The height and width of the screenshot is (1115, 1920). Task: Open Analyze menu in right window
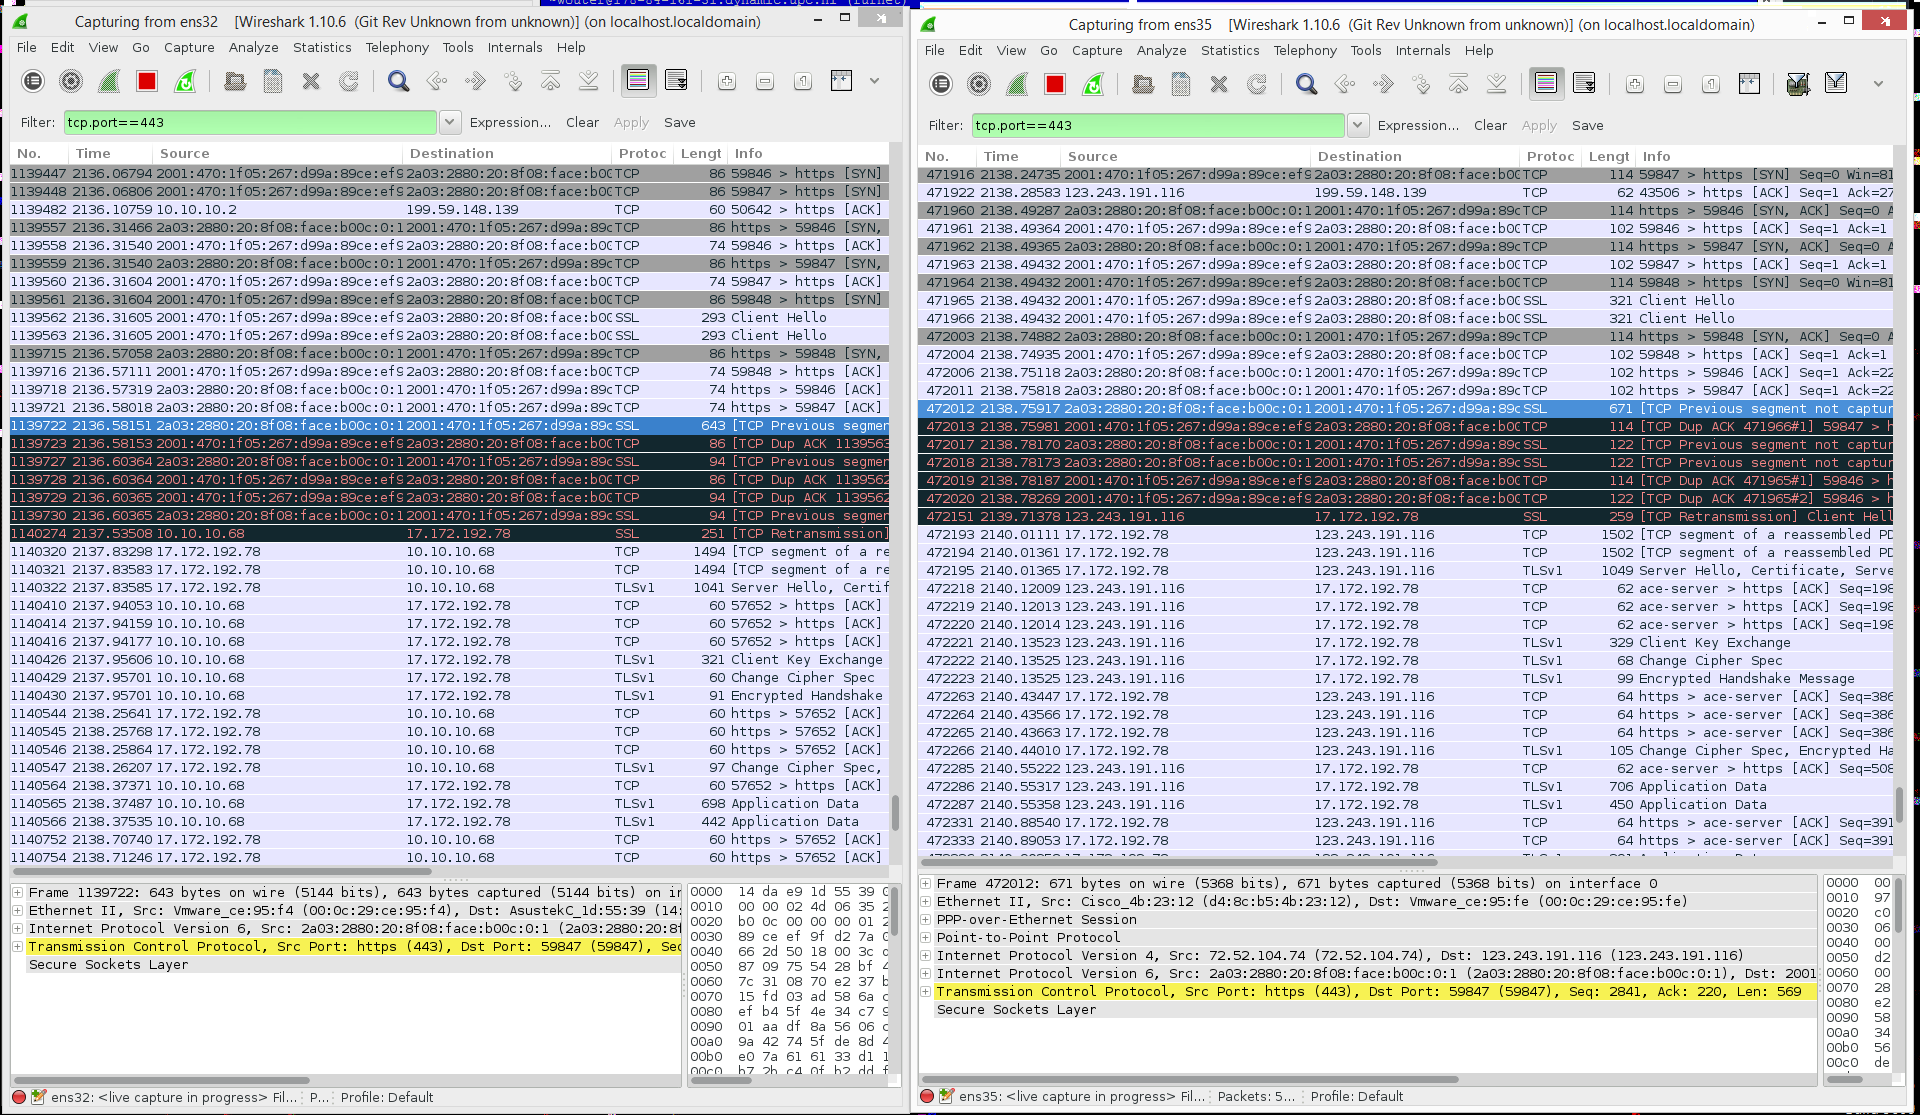point(1161,50)
